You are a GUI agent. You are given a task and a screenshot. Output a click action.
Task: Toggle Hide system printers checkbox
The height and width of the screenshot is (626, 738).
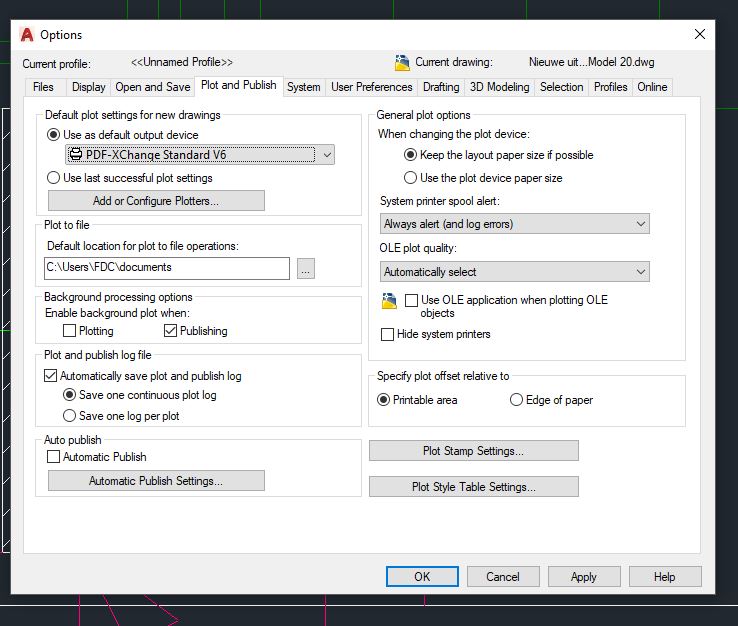click(387, 334)
